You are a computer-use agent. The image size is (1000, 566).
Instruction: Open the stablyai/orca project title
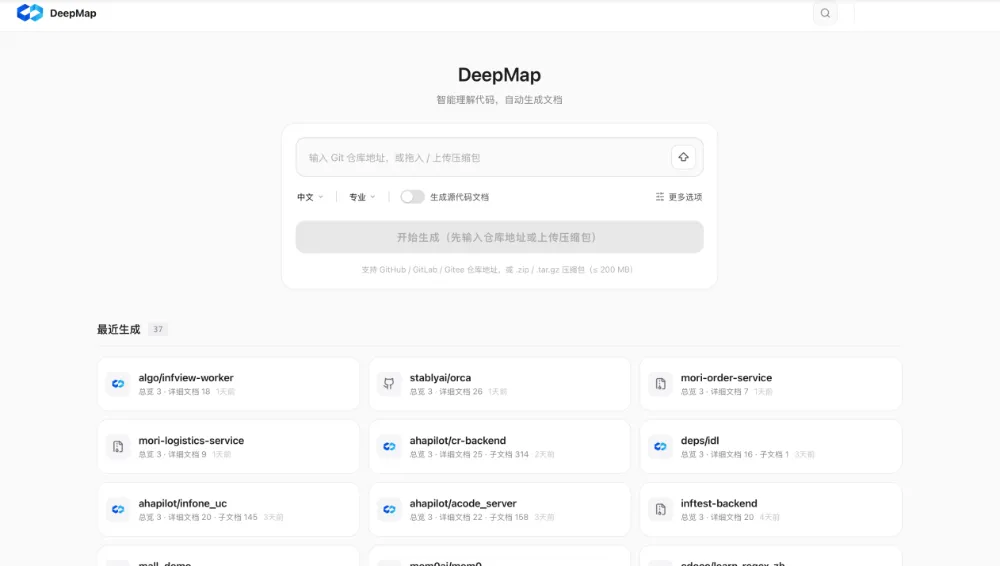pos(440,378)
